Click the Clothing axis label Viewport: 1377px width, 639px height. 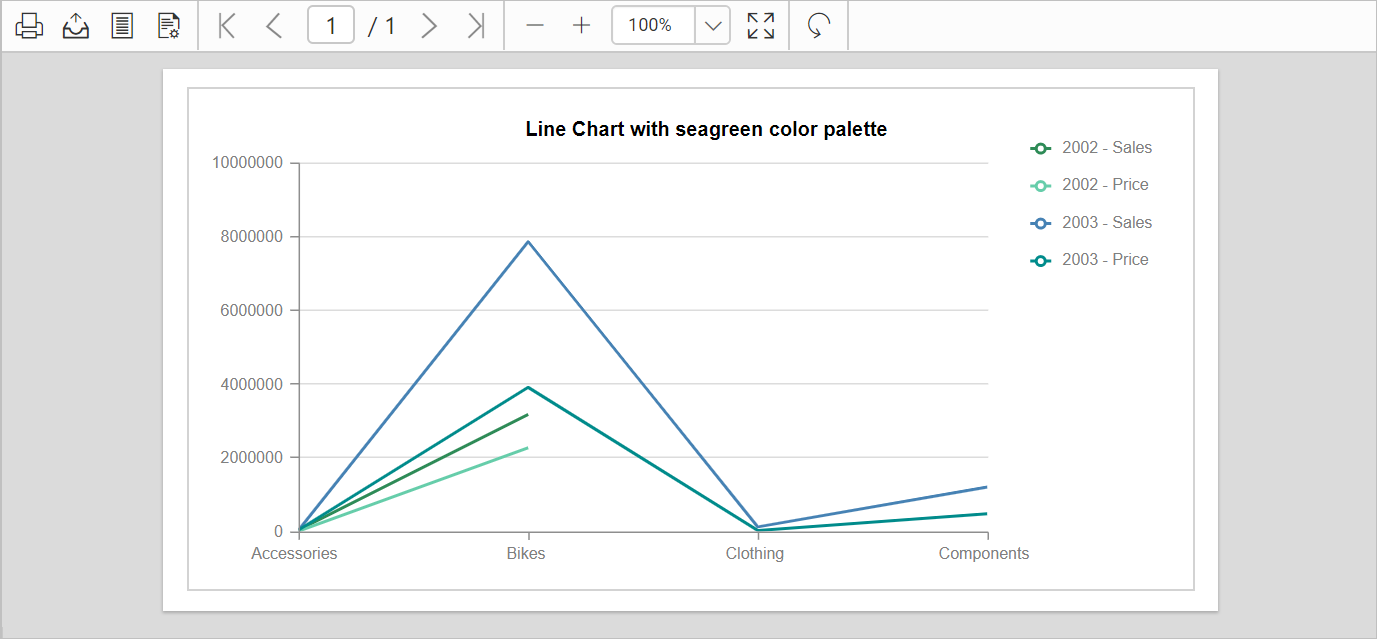click(x=755, y=554)
